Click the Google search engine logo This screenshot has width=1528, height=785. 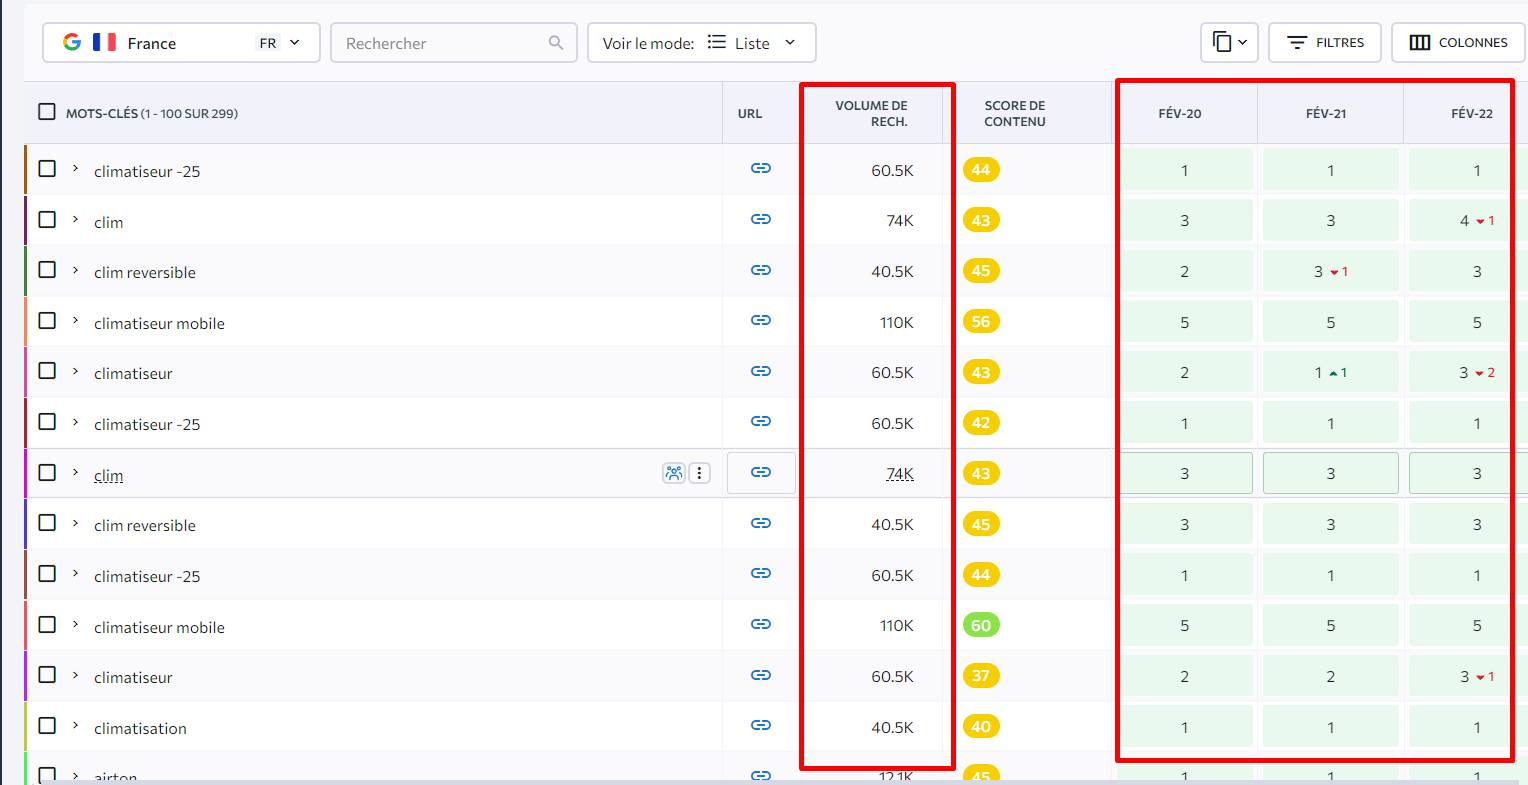tap(72, 42)
